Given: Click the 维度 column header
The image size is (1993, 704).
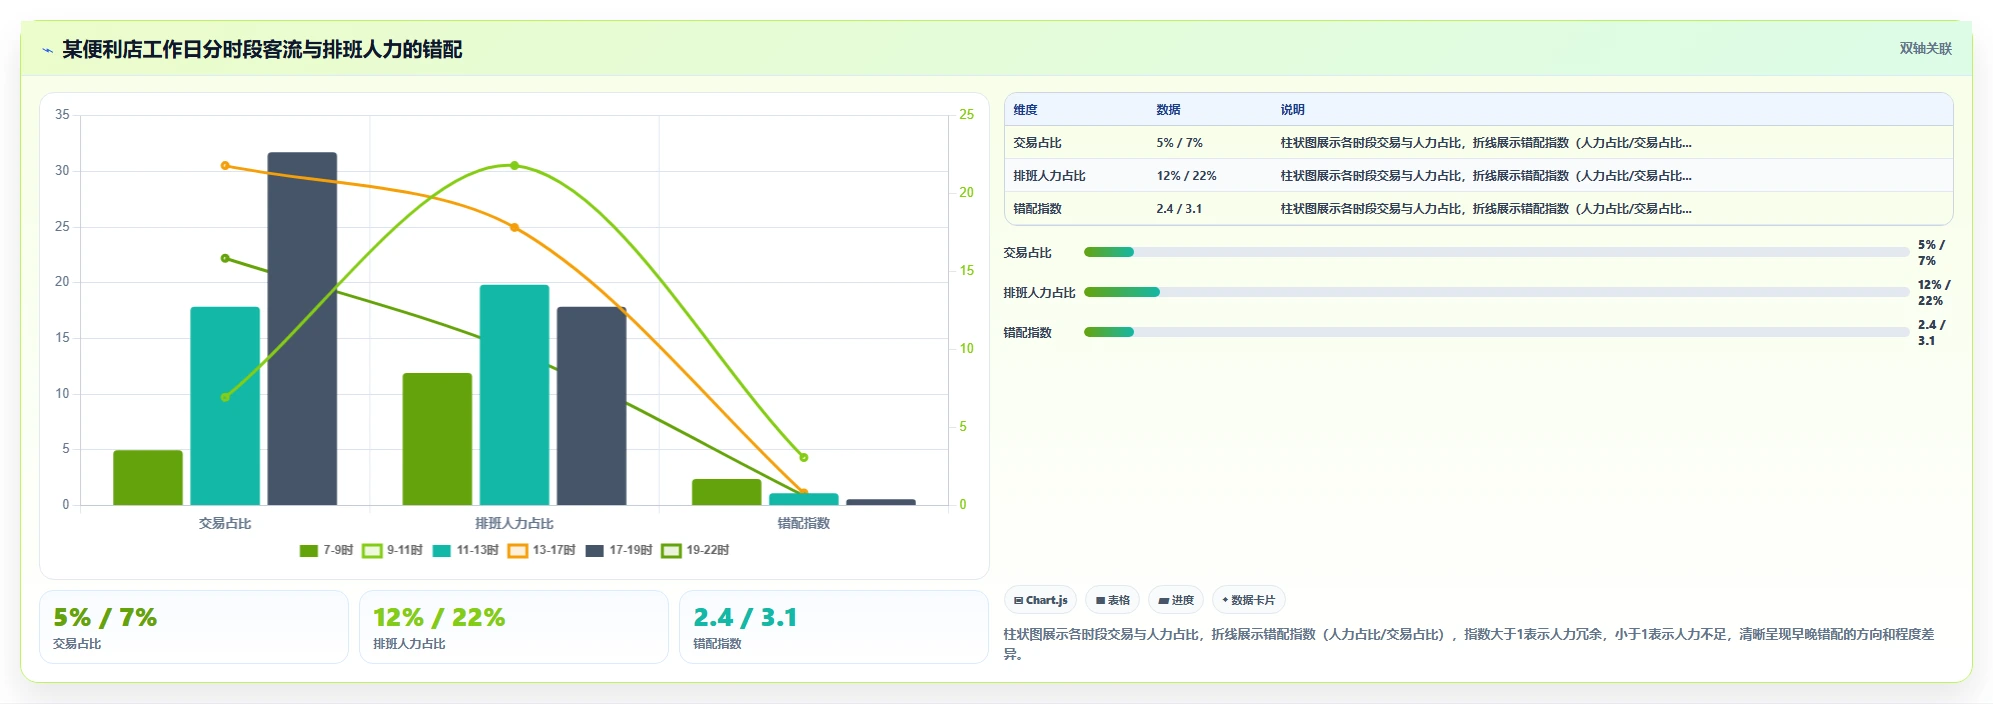Looking at the screenshot, I should (1025, 110).
